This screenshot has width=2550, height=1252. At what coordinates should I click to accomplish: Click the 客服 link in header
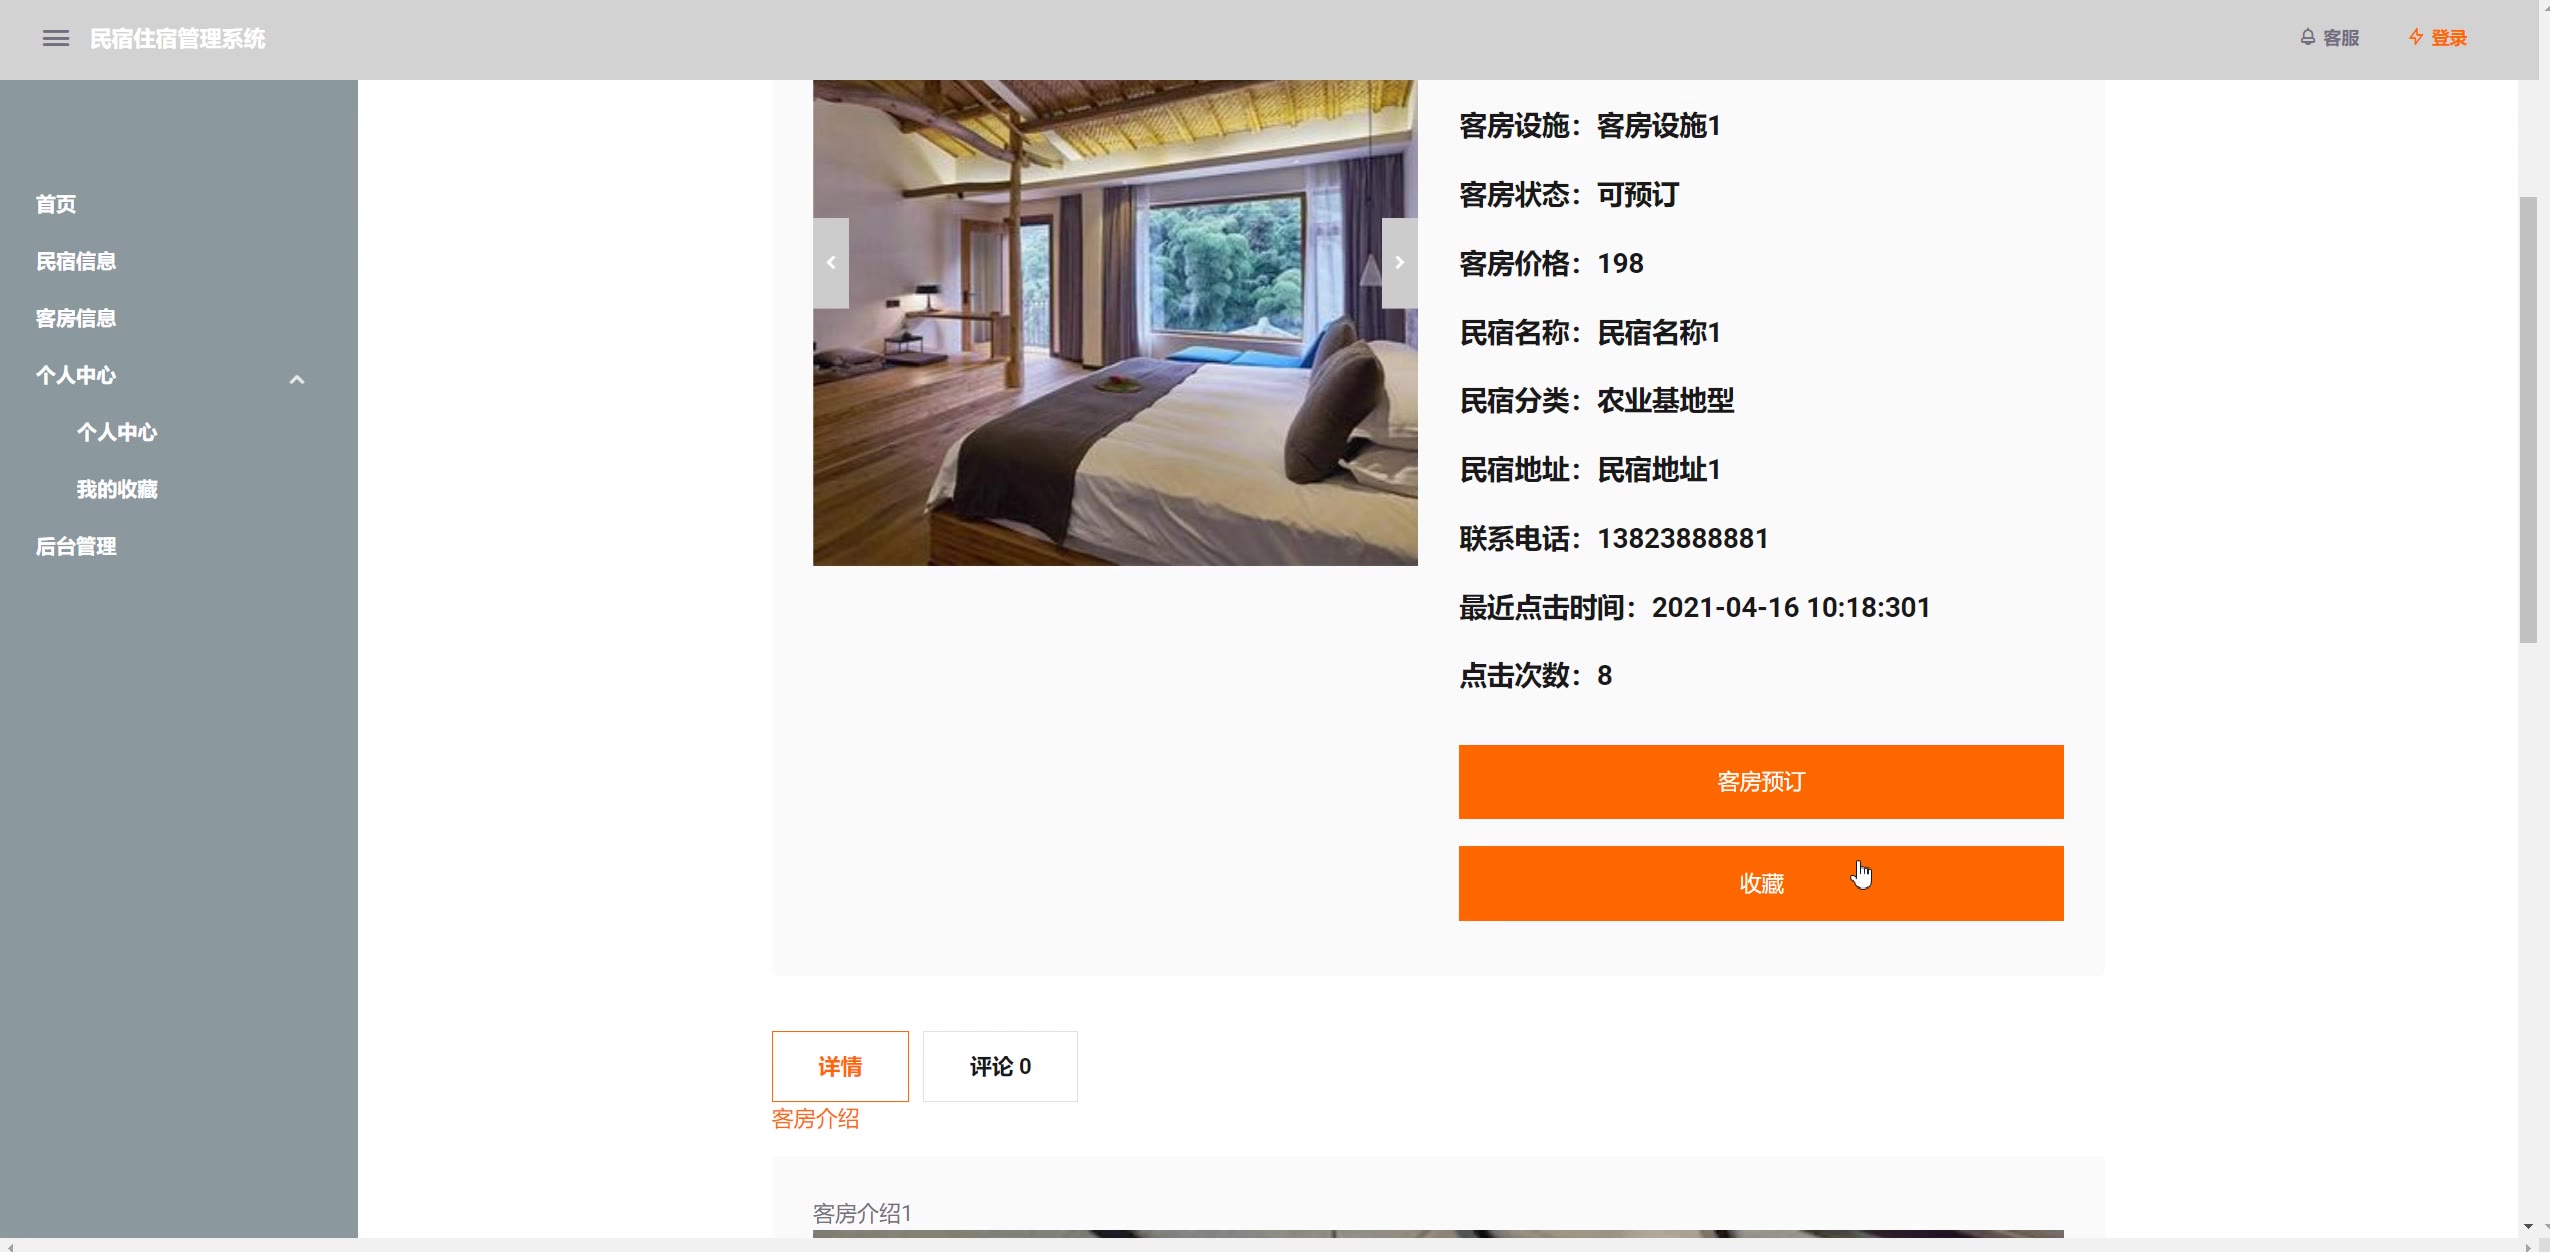2341,38
